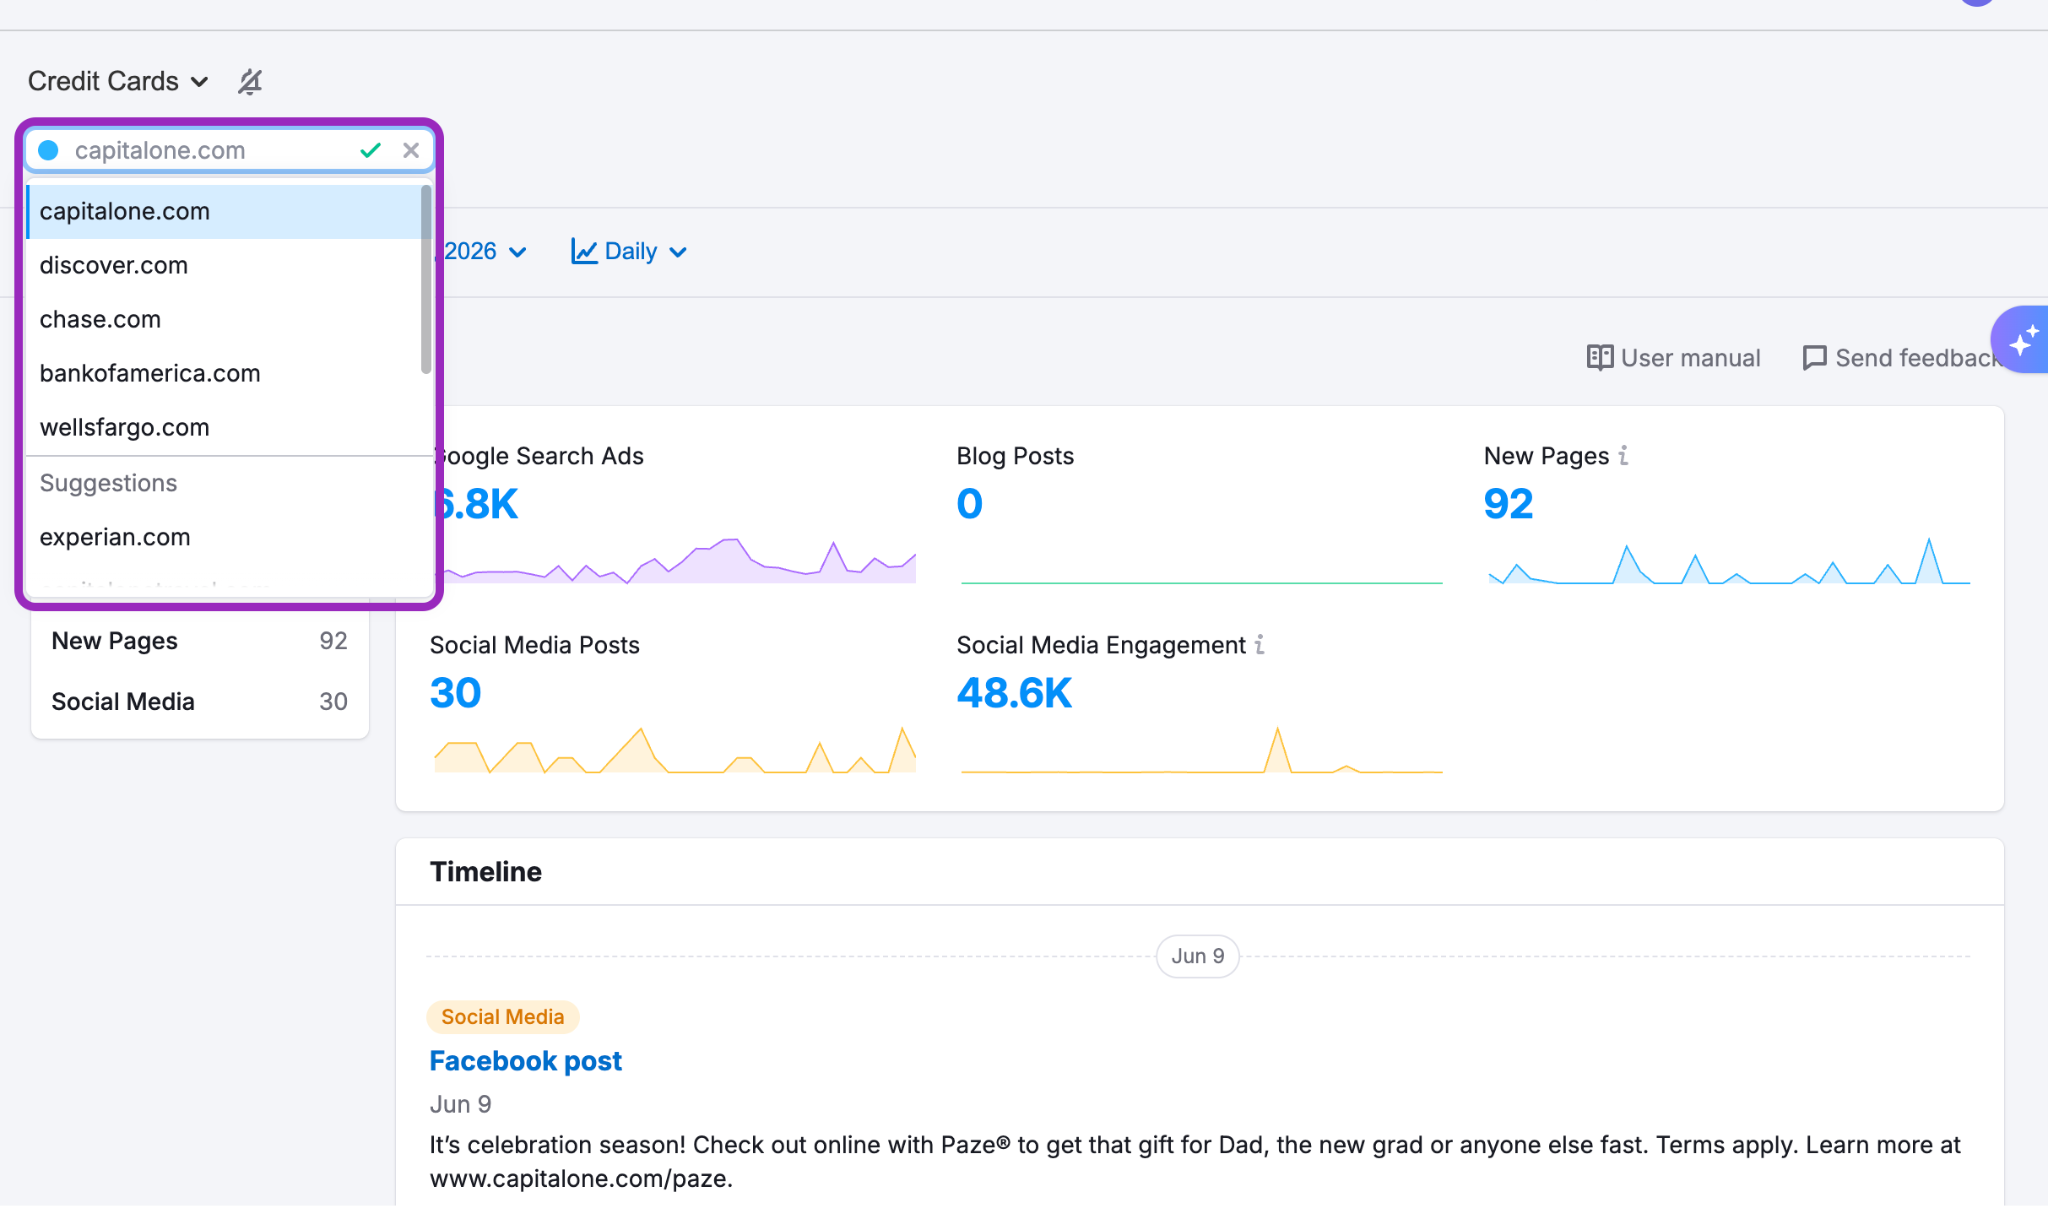Select New Pages in the sidebar

[200, 641]
